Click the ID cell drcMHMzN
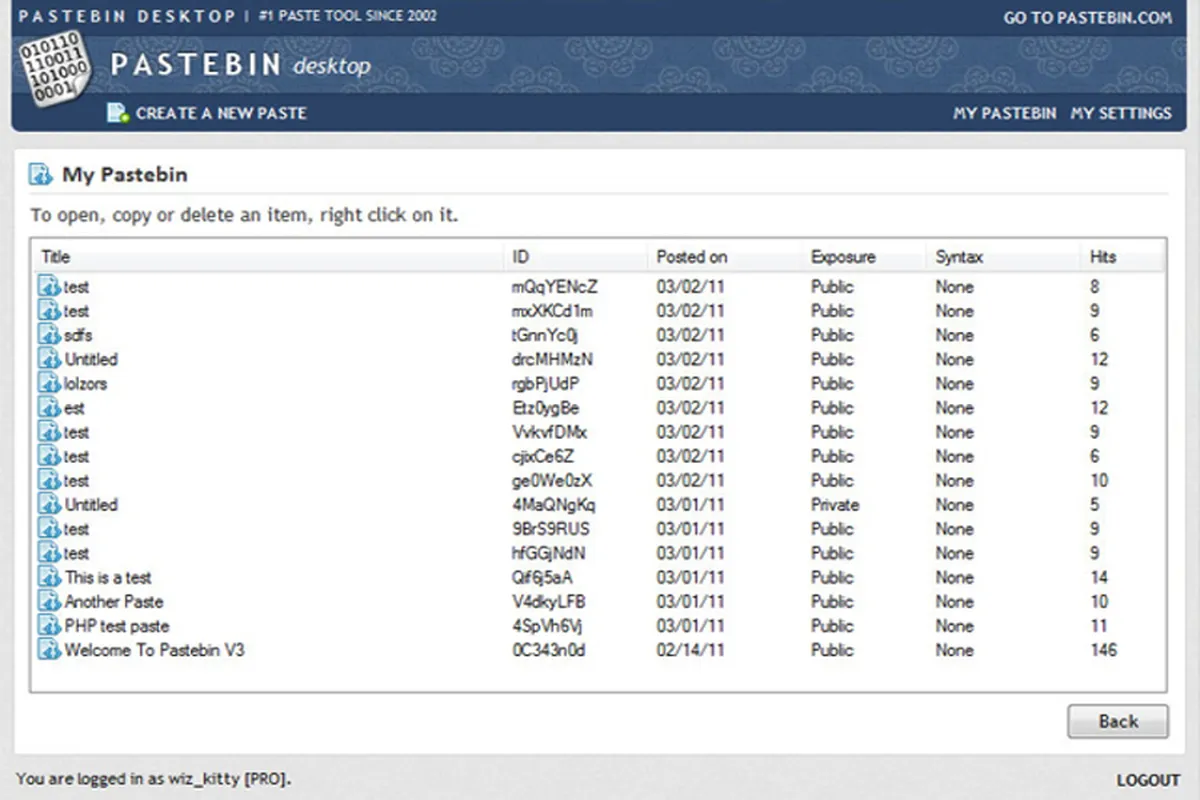Screen dimensions: 1200x800 (x=552, y=359)
